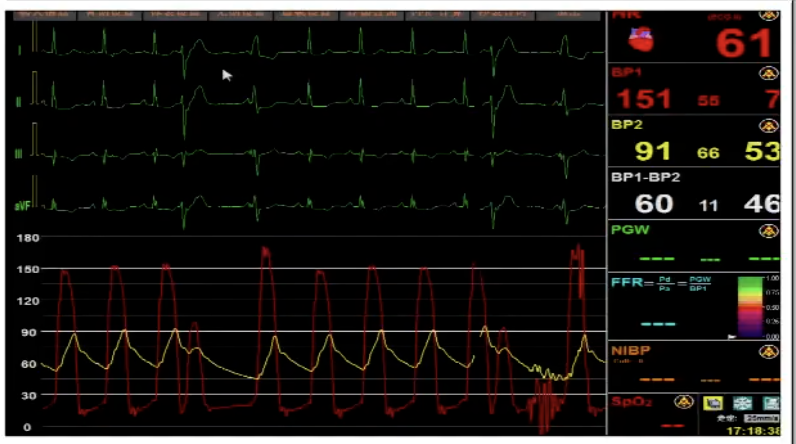796x444 pixels.
Task: Click the BP1 alarm bell icon
Action: pos(768,73)
